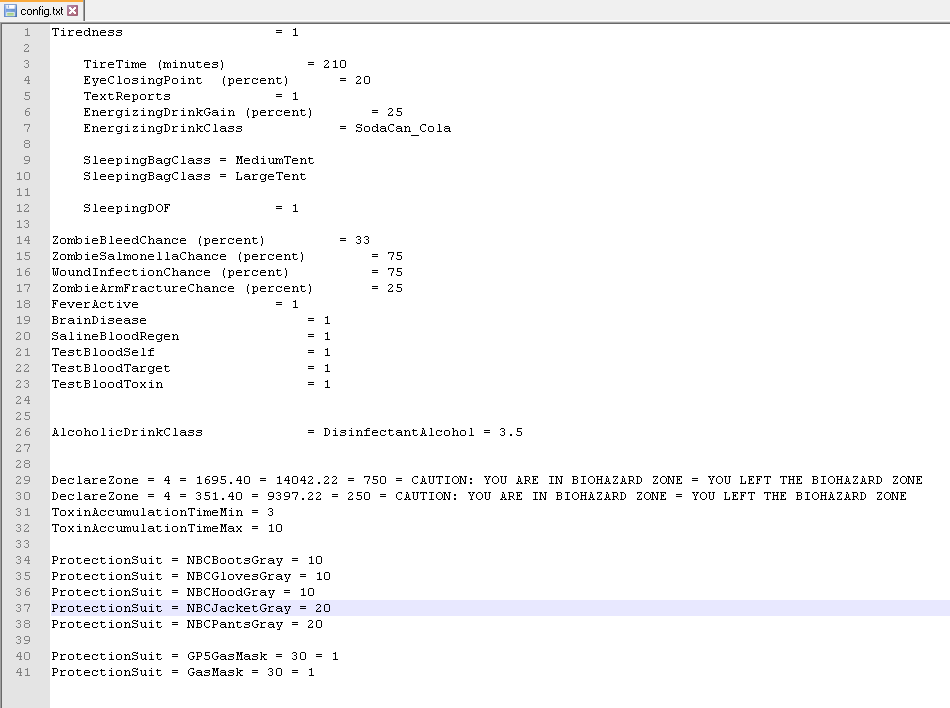Click the value 14042.22 in the DeclareZone line

[307, 480]
